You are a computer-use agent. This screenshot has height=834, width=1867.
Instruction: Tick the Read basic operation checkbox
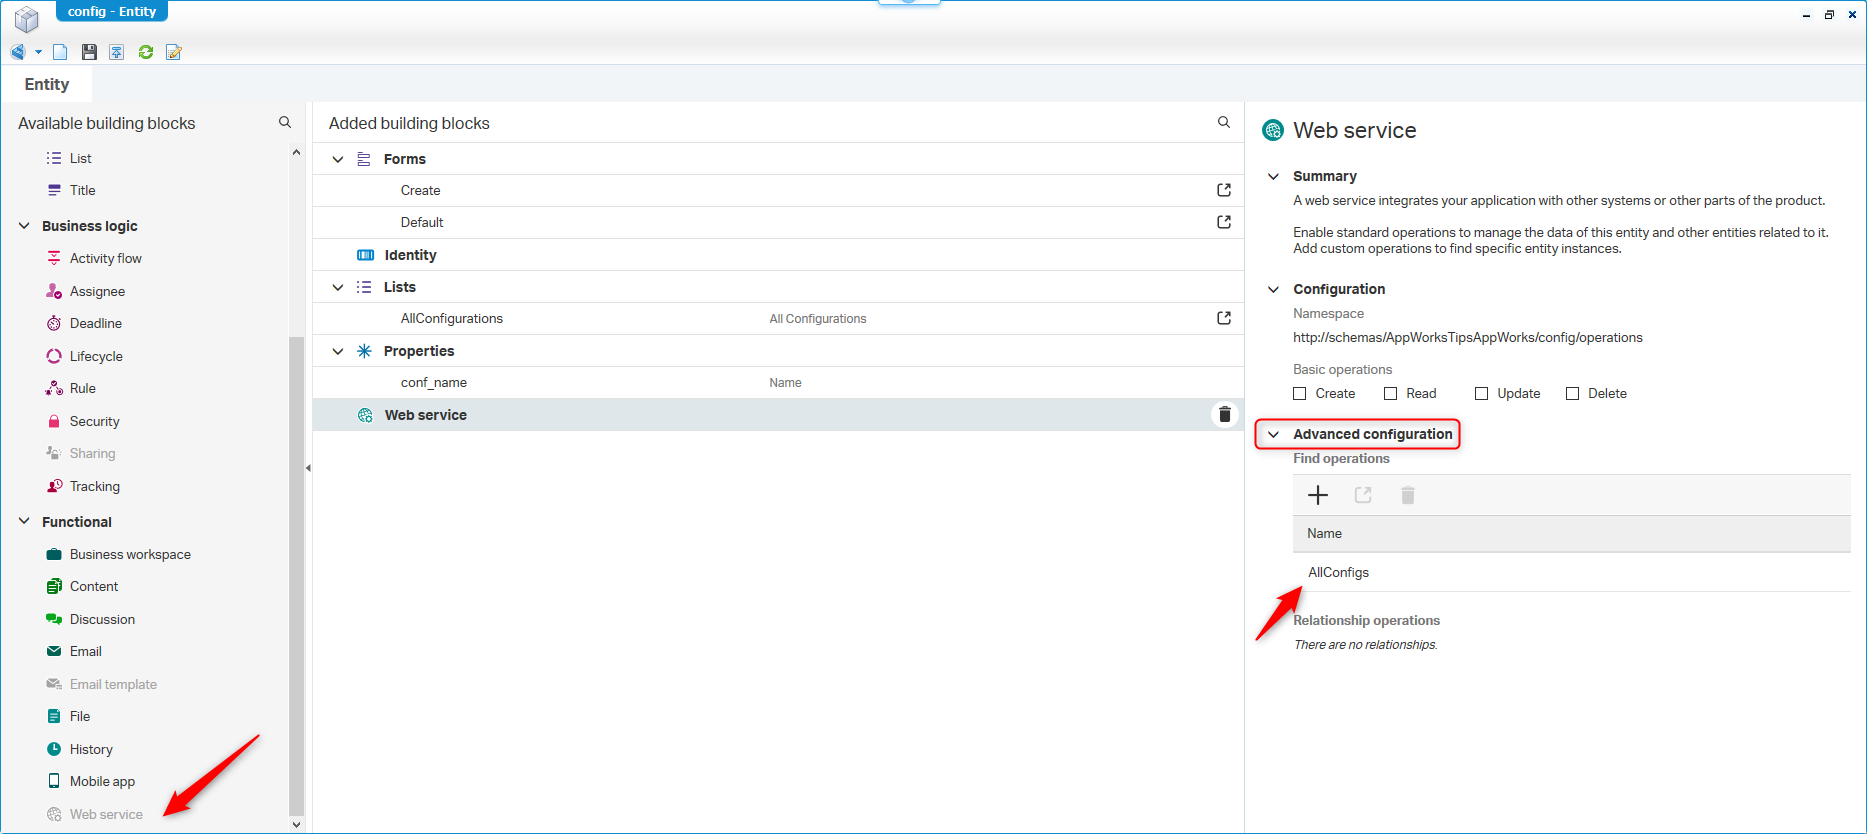pyautogui.click(x=1391, y=394)
